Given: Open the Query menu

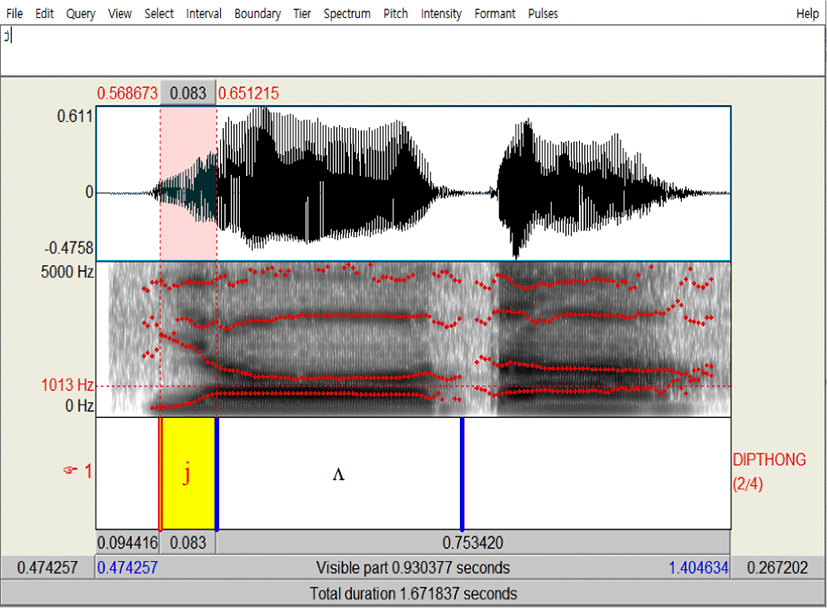Looking at the screenshot, I should [x=80, y=14].
